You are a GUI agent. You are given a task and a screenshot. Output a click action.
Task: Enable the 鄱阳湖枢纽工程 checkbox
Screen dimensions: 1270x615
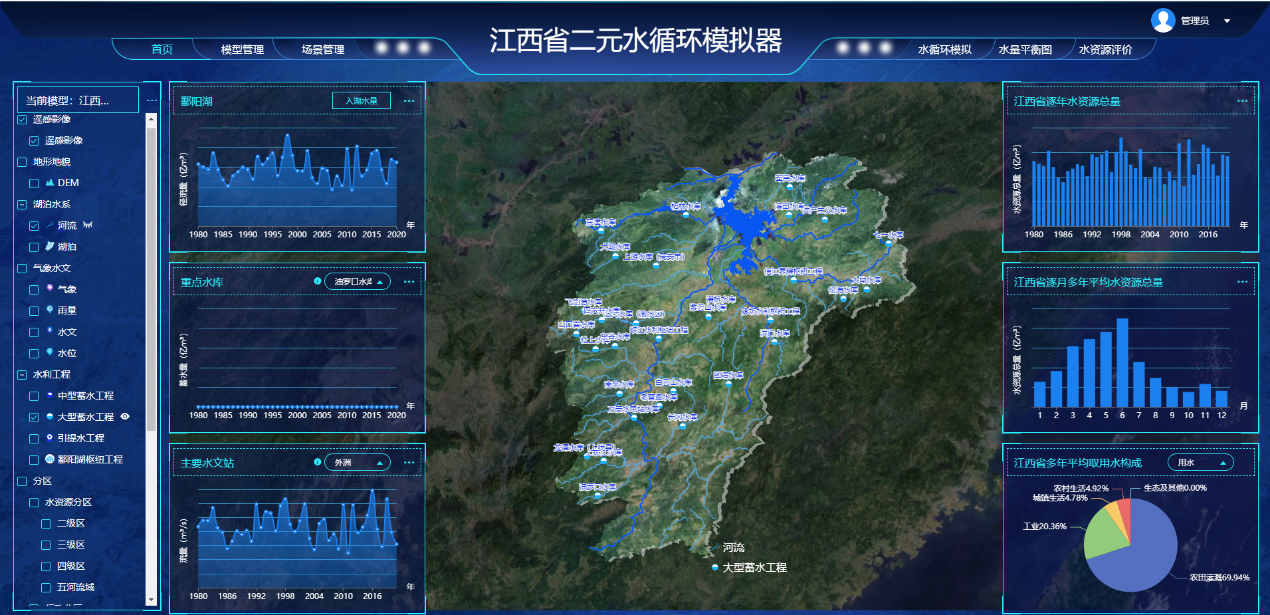pos(34,459)
